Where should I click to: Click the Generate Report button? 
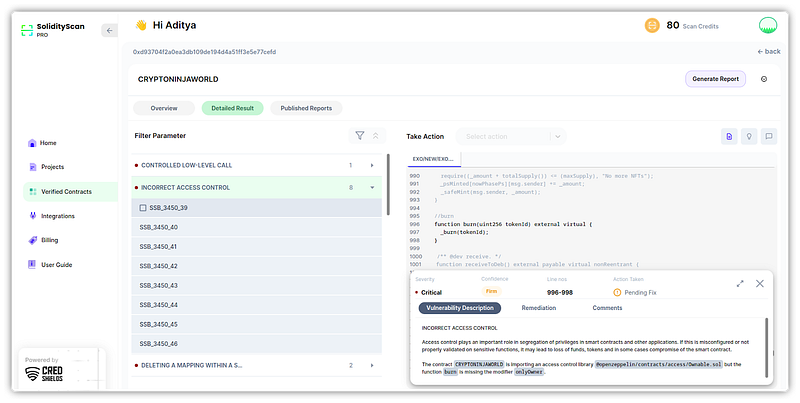715,79
